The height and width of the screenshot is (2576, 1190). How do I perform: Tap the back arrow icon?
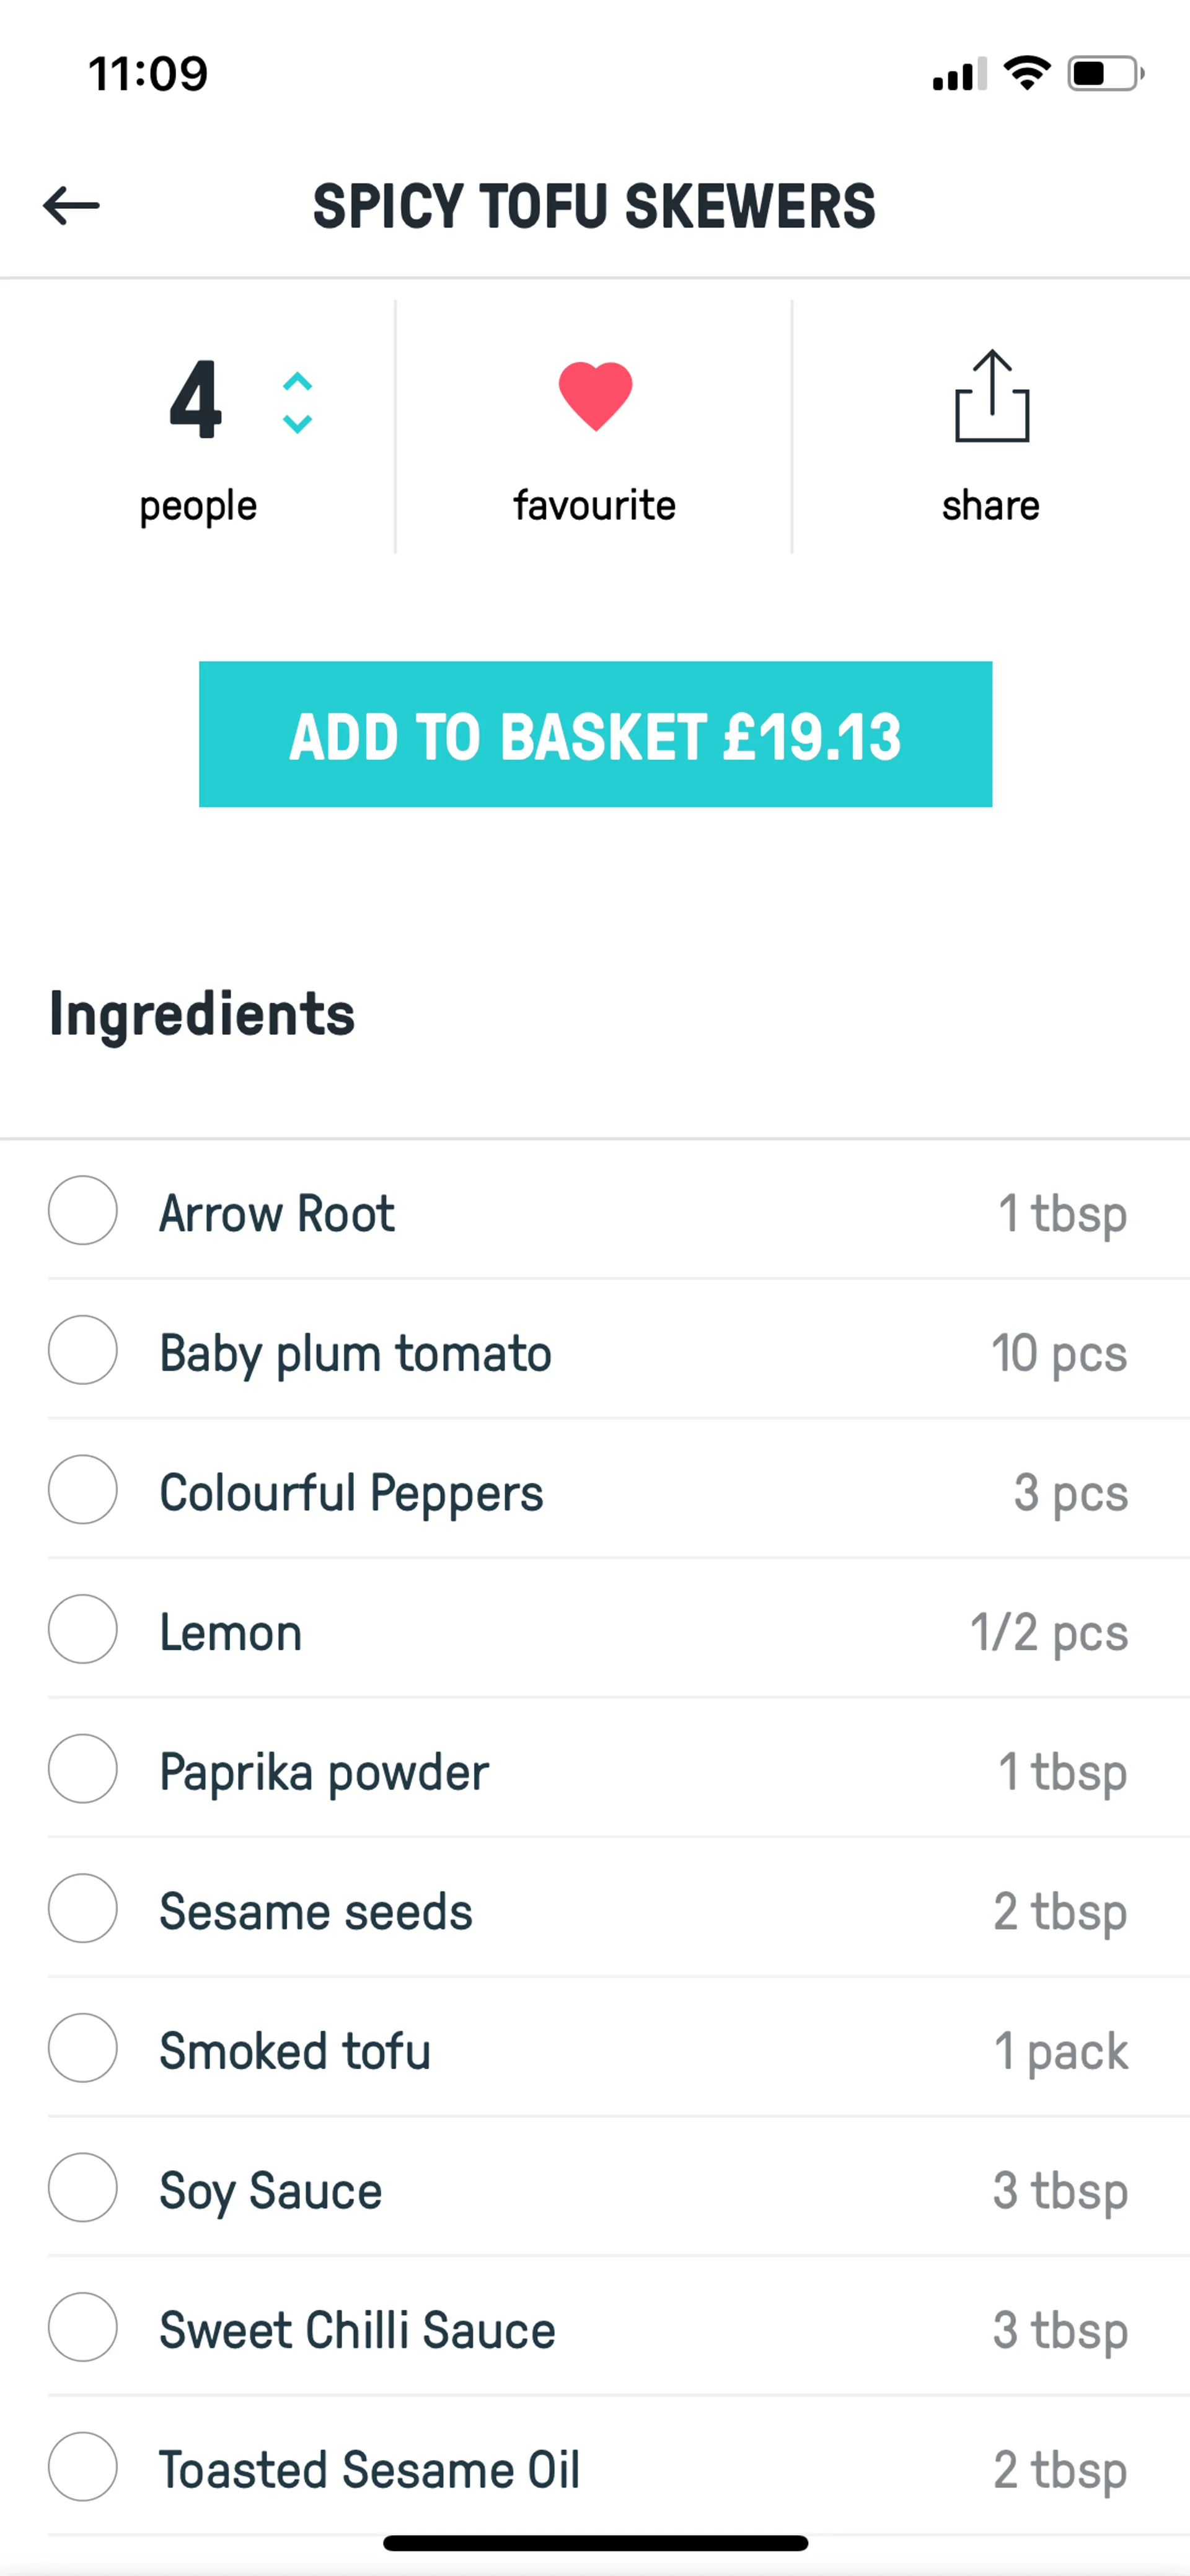[71, 206]
